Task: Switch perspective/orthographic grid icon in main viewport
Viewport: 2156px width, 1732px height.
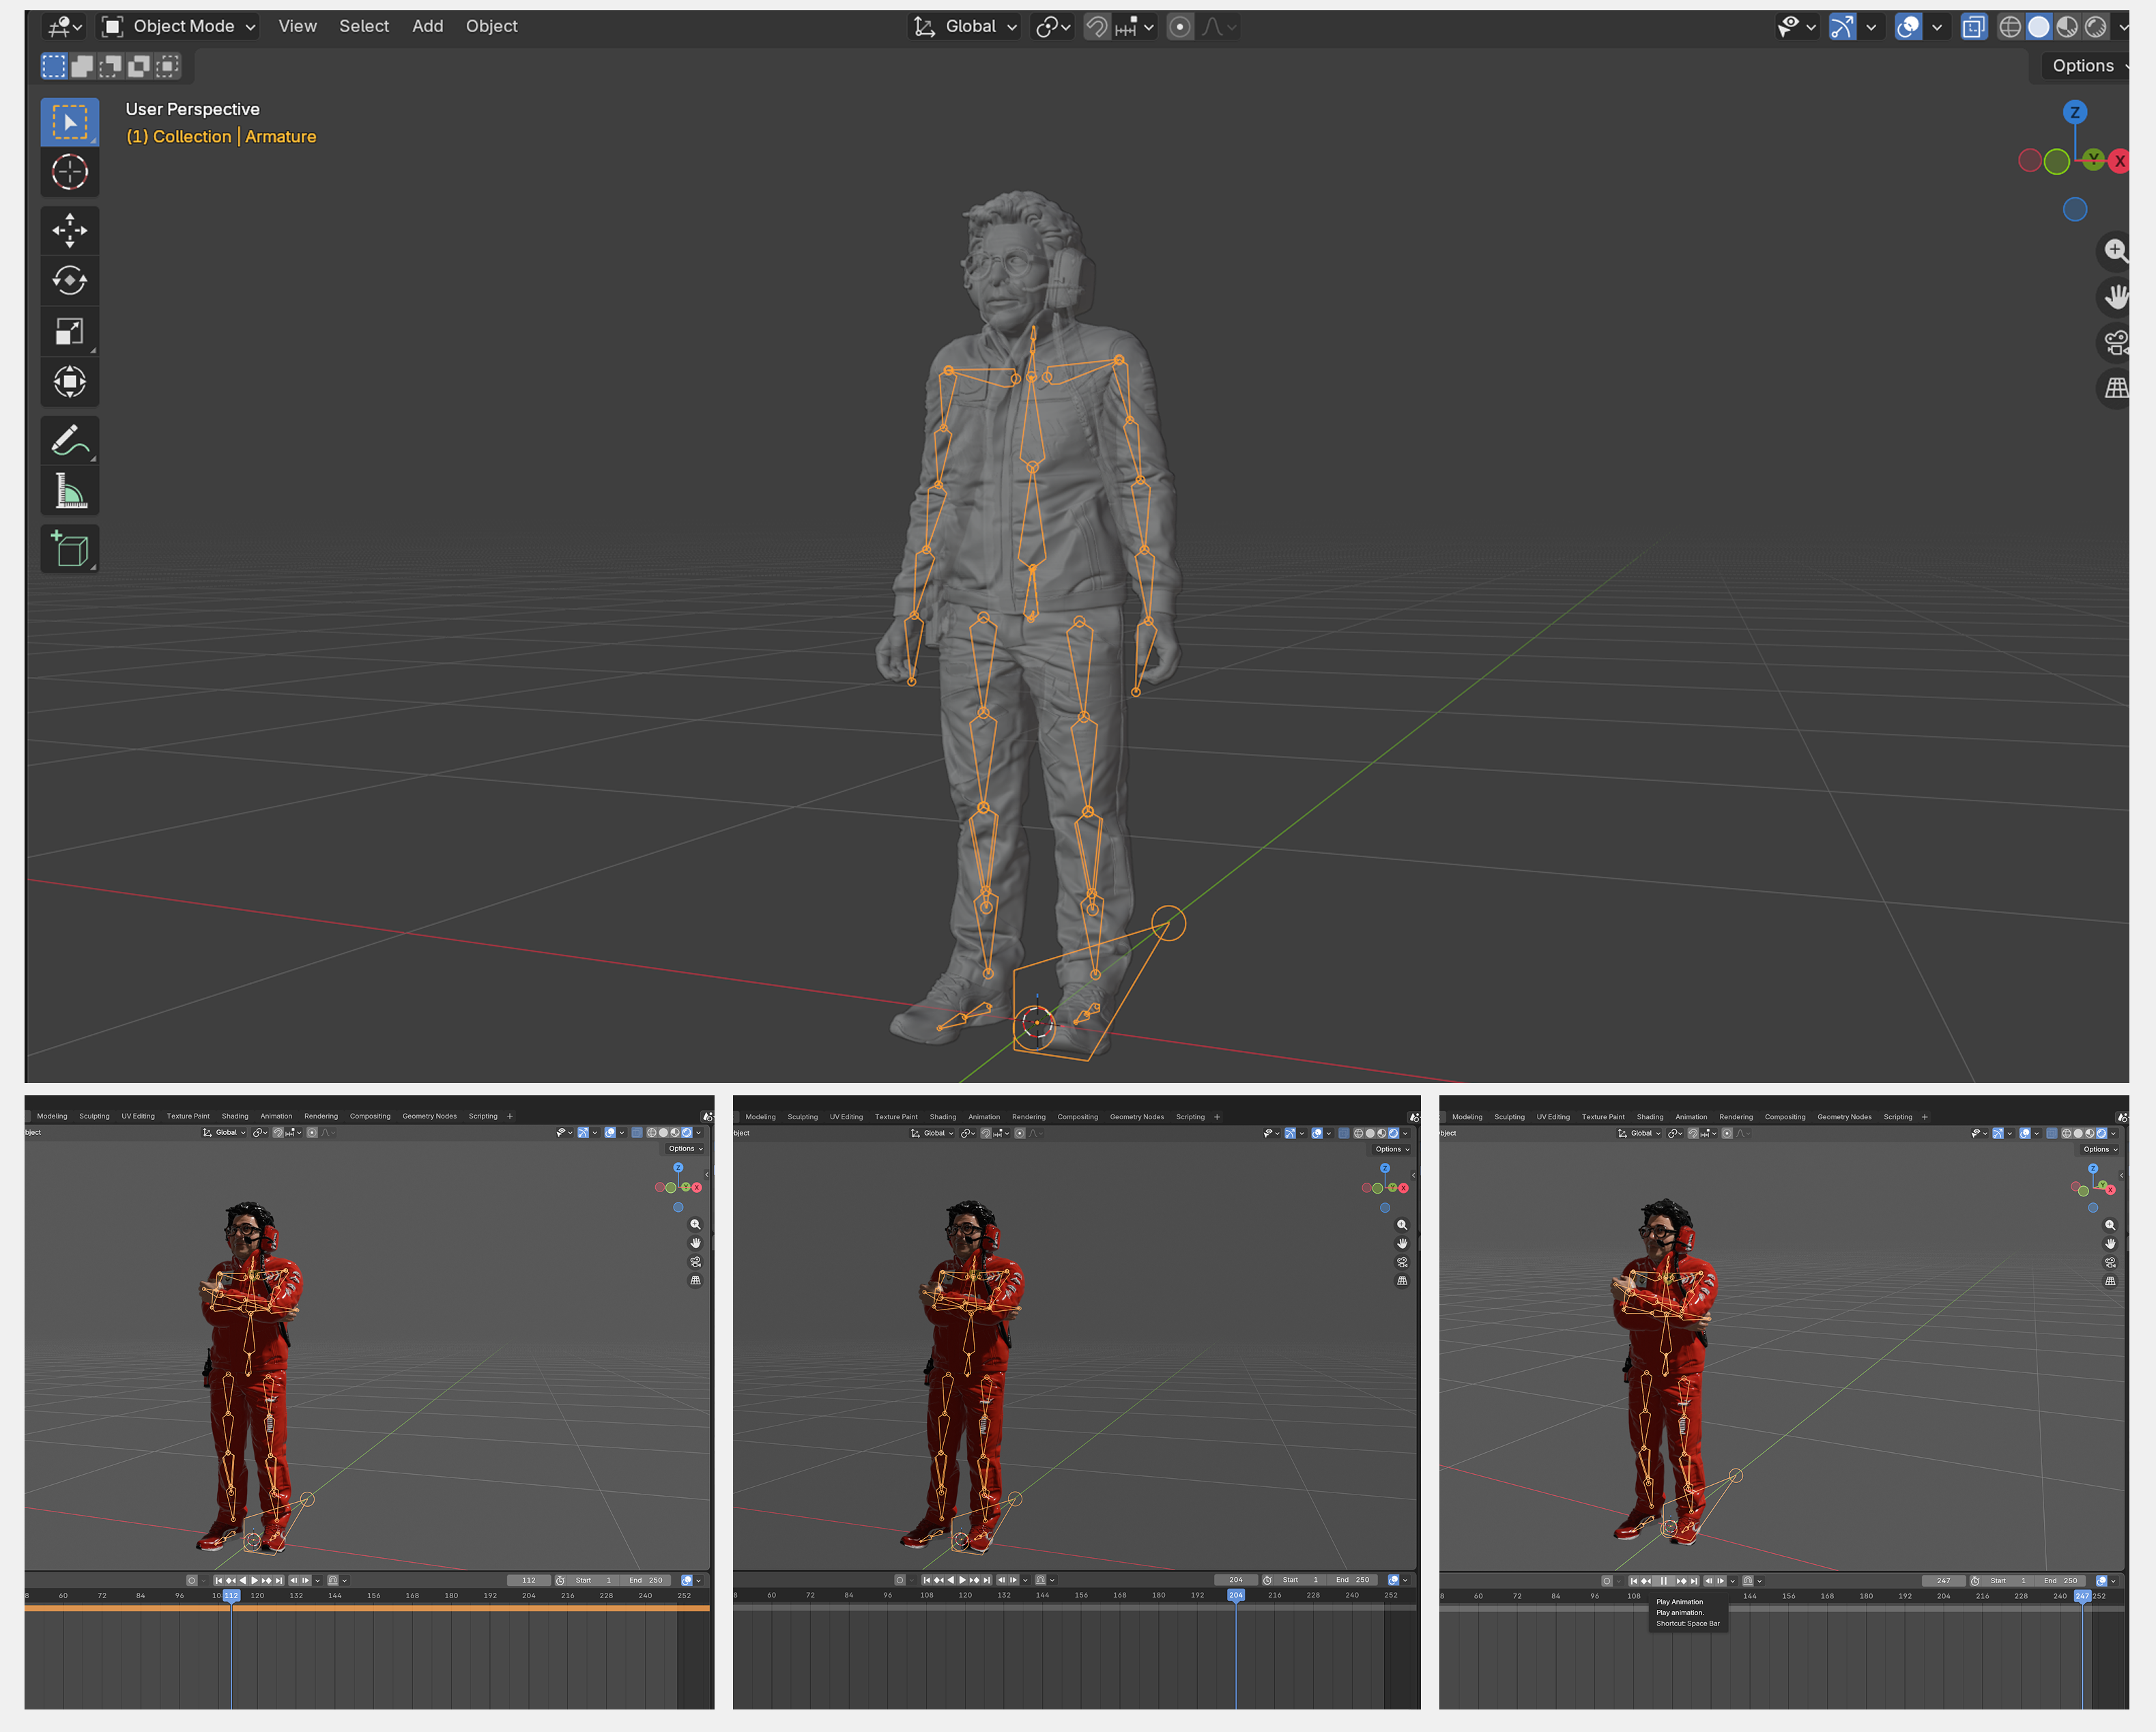Action: coord(2114,388)
